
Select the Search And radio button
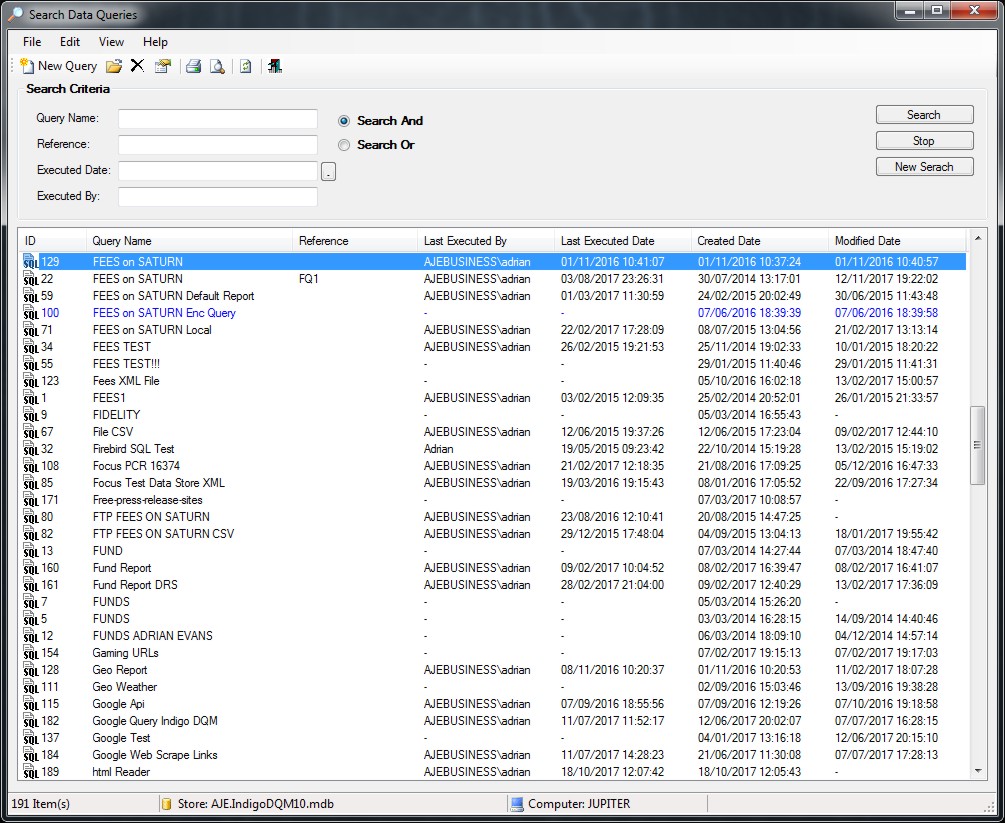tap(344, 121)
